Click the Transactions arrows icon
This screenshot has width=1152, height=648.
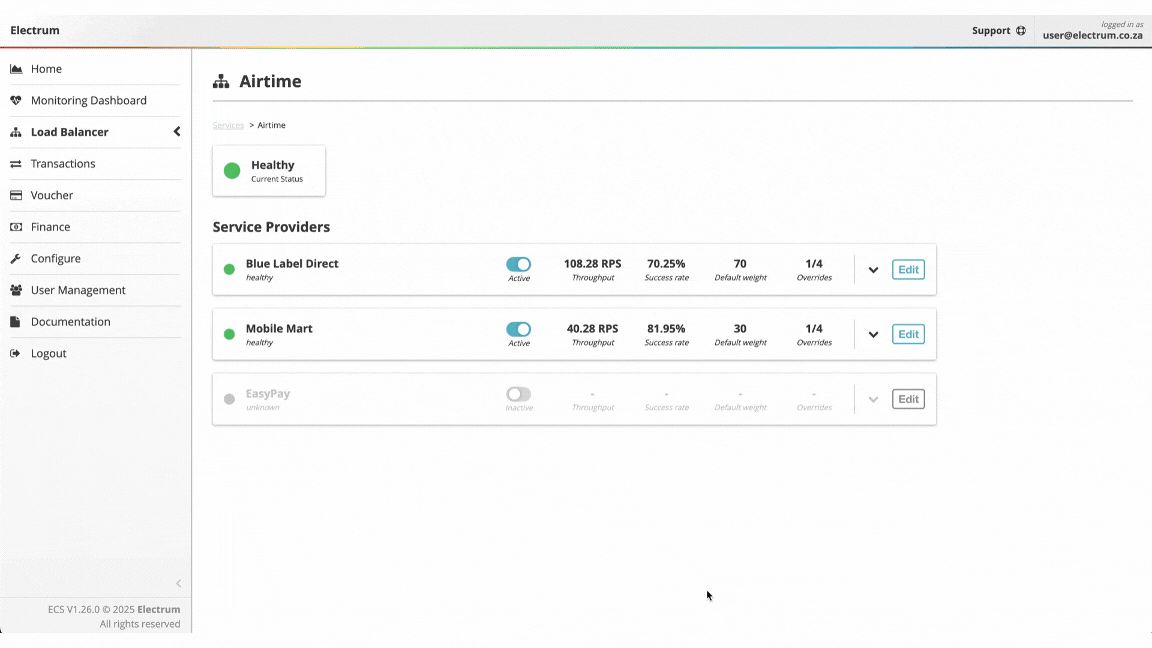tap(16, 164)
